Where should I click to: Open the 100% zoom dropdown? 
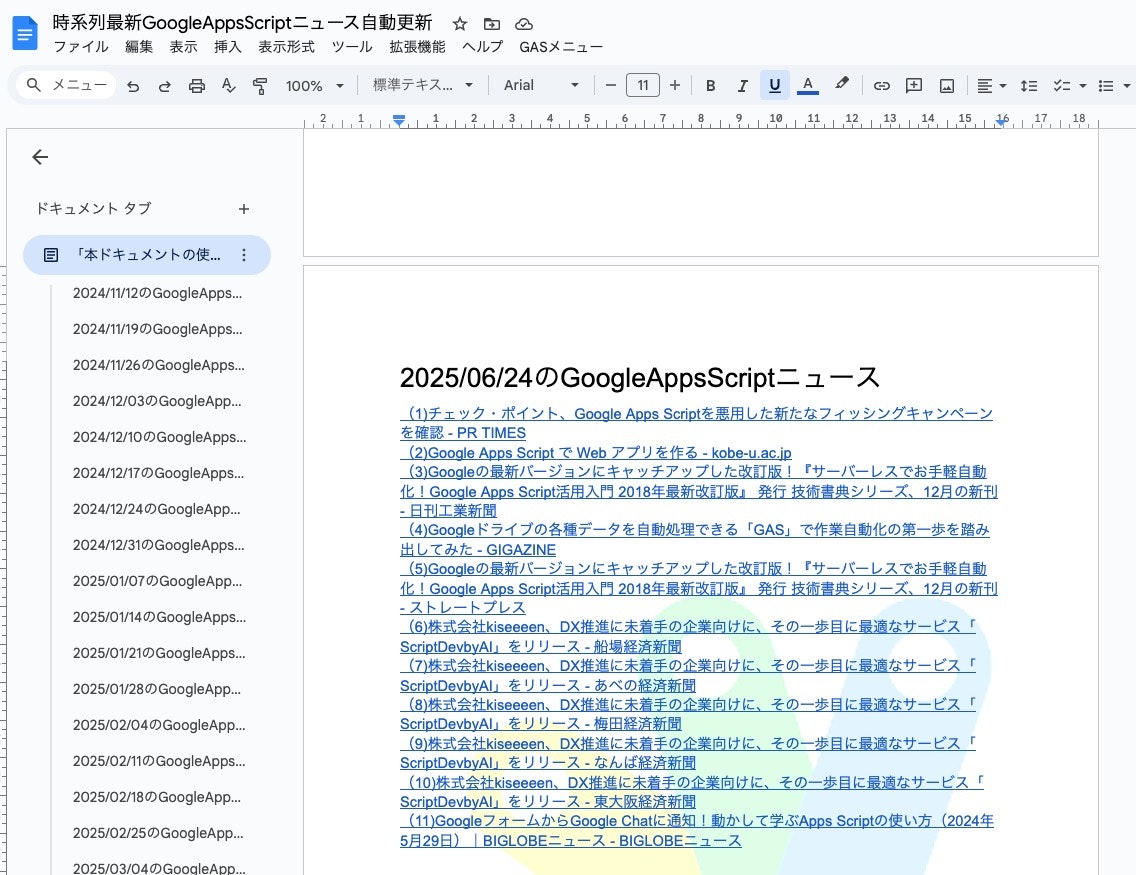pos(314,85)
